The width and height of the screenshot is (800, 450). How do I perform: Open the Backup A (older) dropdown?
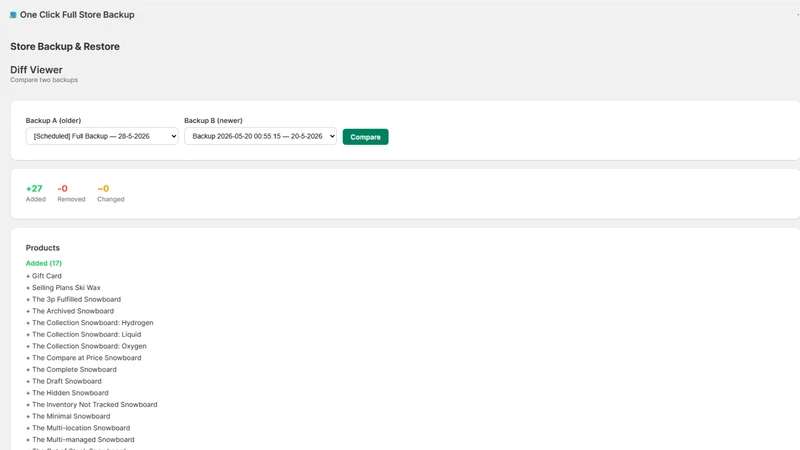tap(102, 136)
